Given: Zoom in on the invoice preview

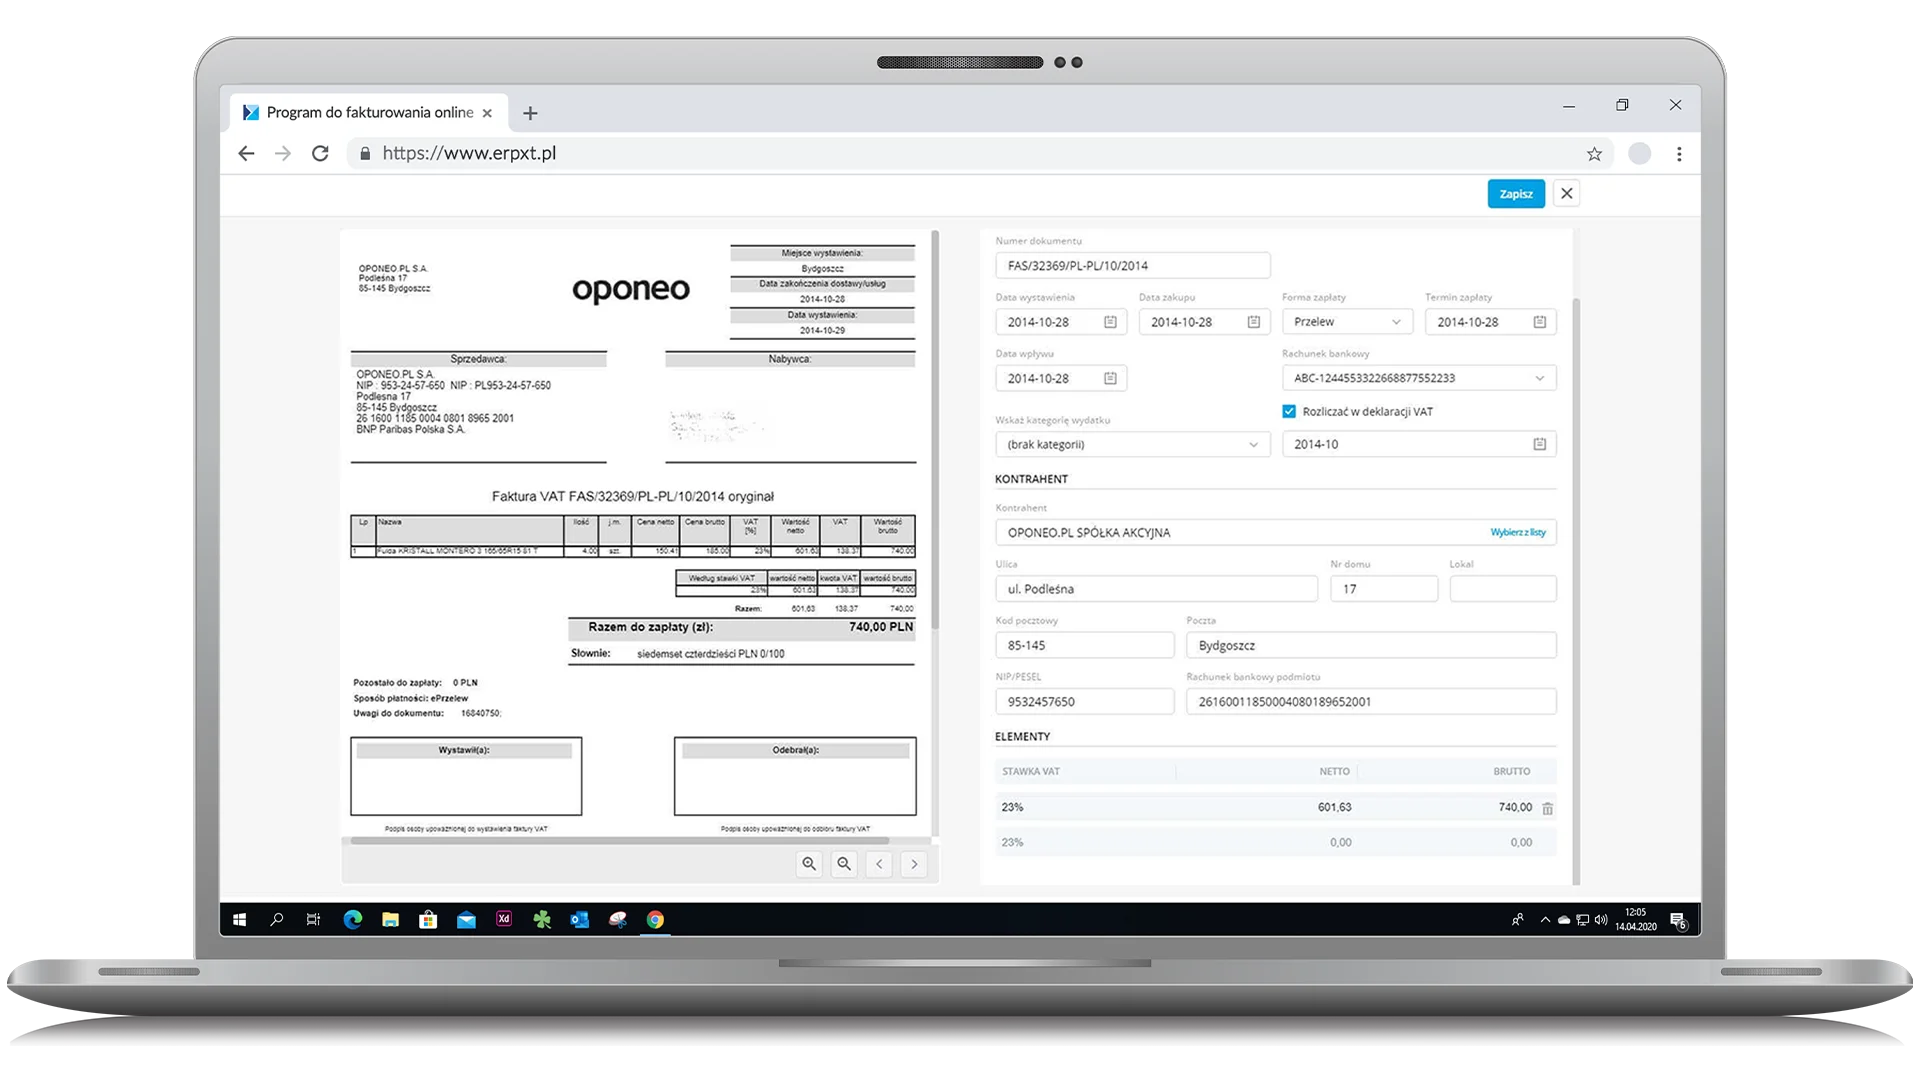Looking at the screenshot, I should 809,864.
